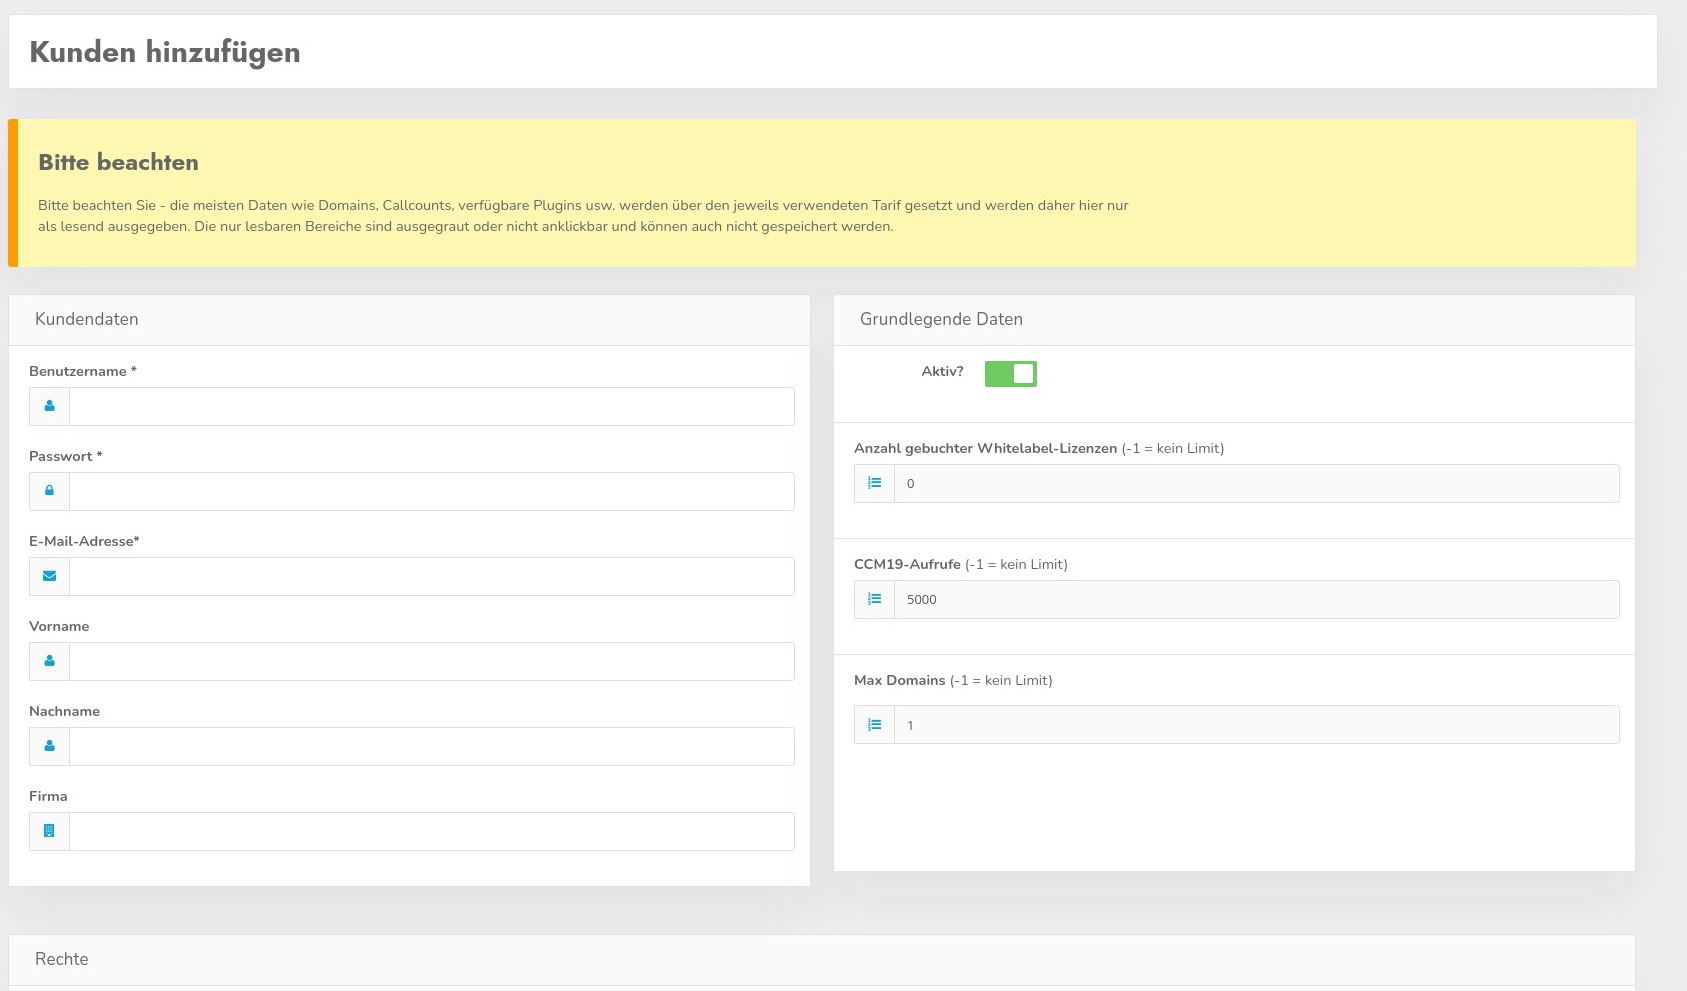Screen dimensions: 1687x991
Task: Click inside the Firma input field
Action: [431, 831]
